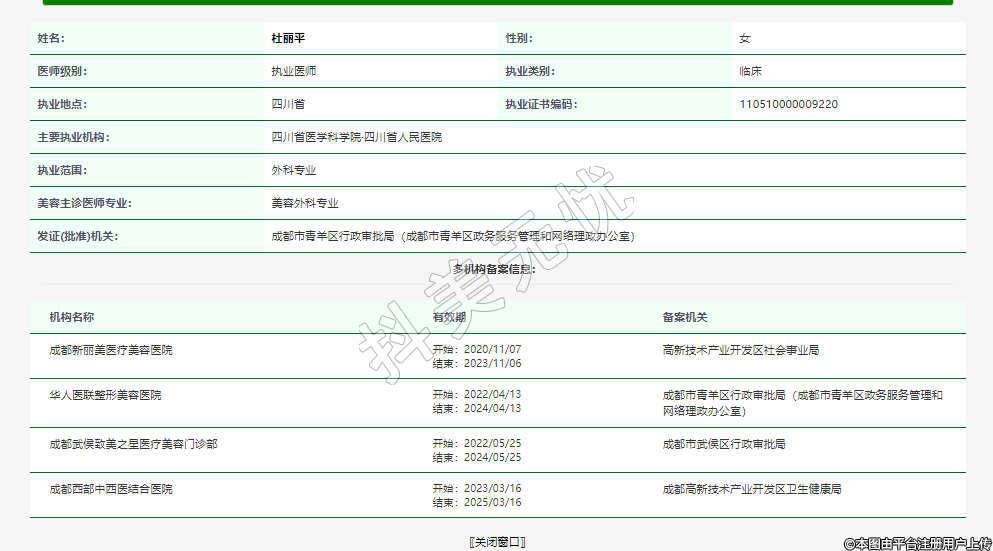This screenshot has height=551, width=993.
Task: Select the 成都新丽美医疗美容医院 row
Action: (111, 351)
